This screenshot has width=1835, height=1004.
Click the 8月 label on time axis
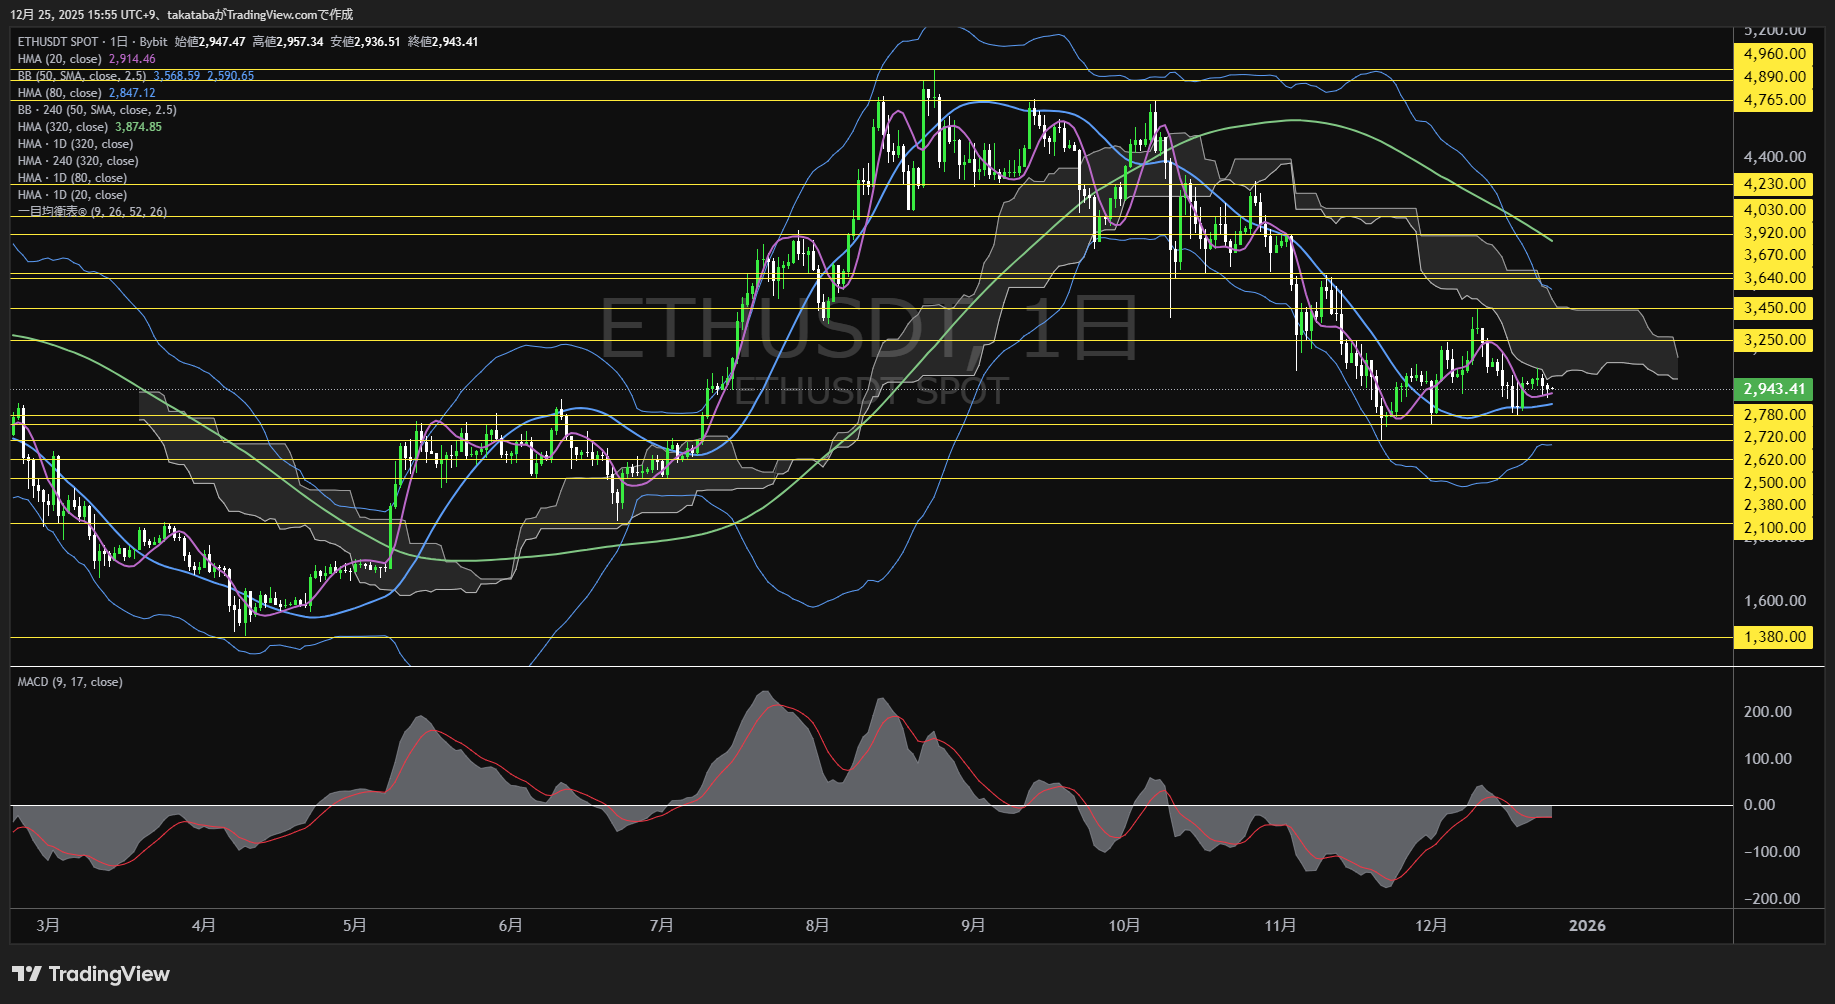tap(817, 925)
